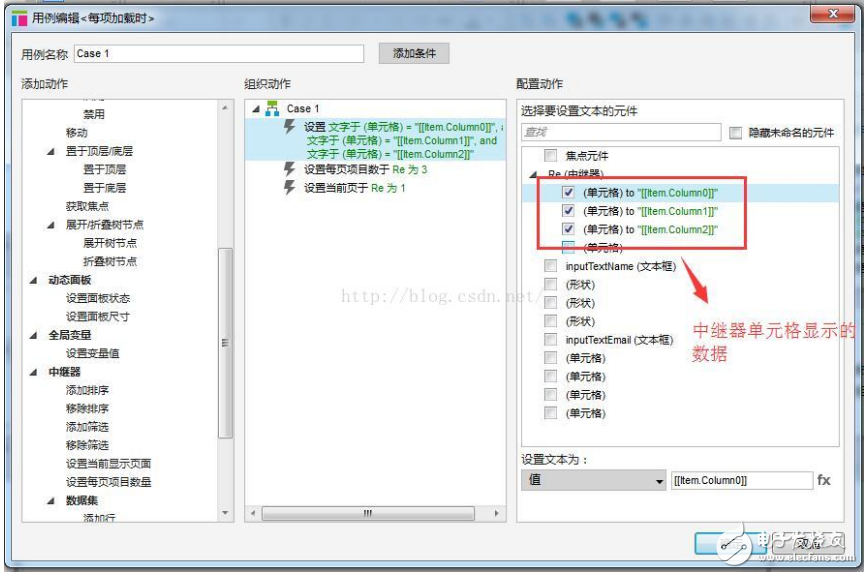This screenshot has height=574, width=864.
Task: Collapse the Case 1 node in 组织动作
Action: pos(255,108)
